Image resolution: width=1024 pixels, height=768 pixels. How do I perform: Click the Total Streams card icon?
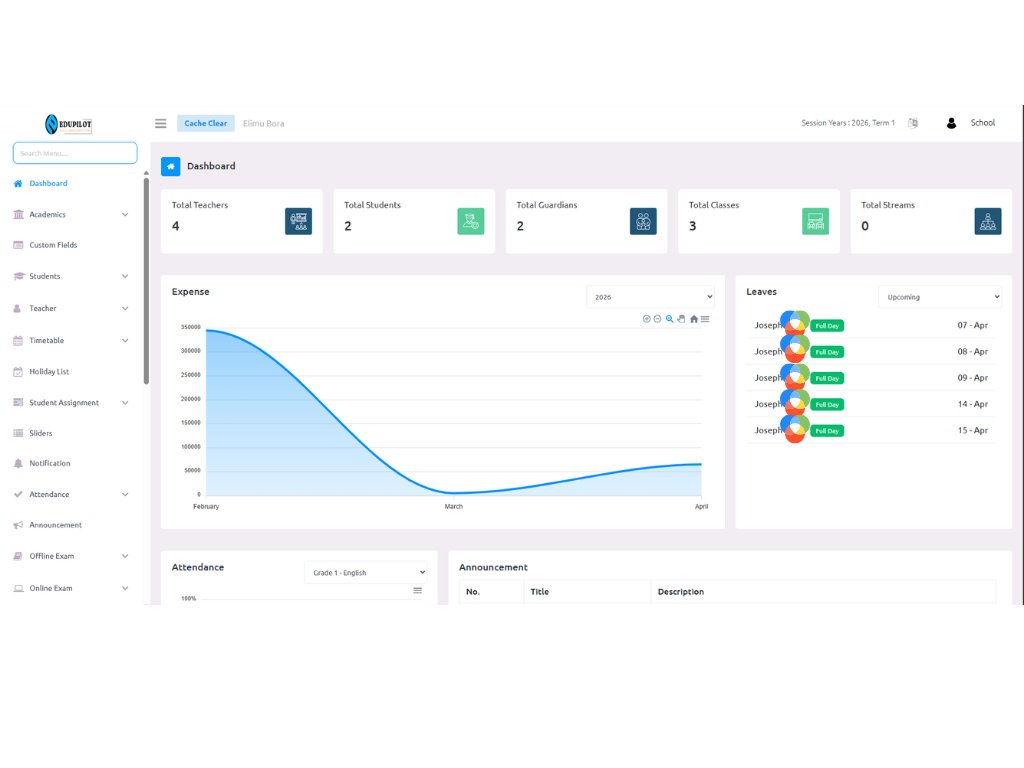tap(987, 221)
